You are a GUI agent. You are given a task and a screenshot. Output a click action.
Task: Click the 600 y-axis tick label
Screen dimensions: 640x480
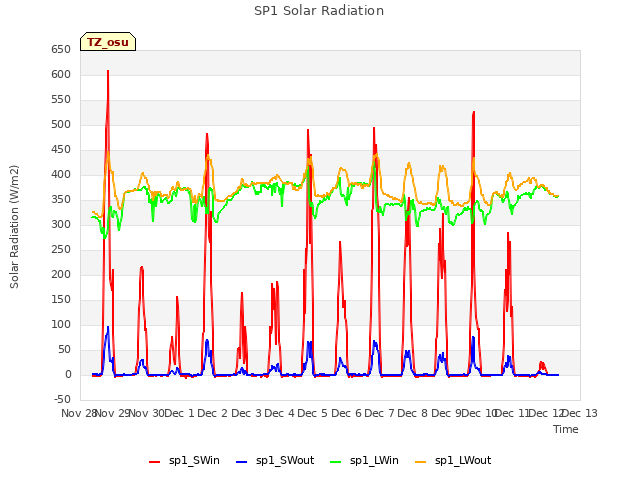(x=61, y=74)
